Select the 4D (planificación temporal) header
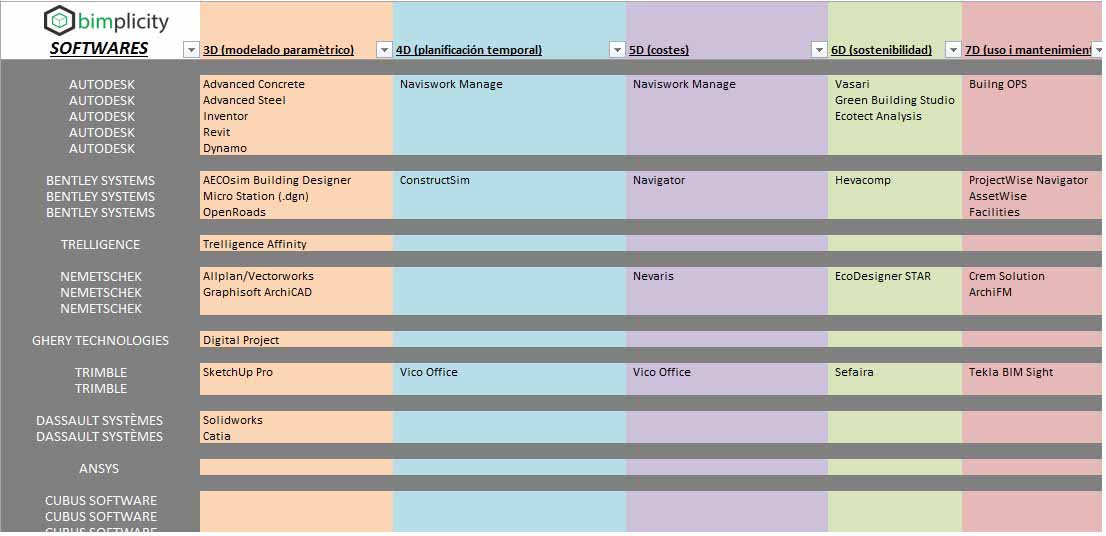This screenshot has height=536, width=1106. (x=469, y=50)
